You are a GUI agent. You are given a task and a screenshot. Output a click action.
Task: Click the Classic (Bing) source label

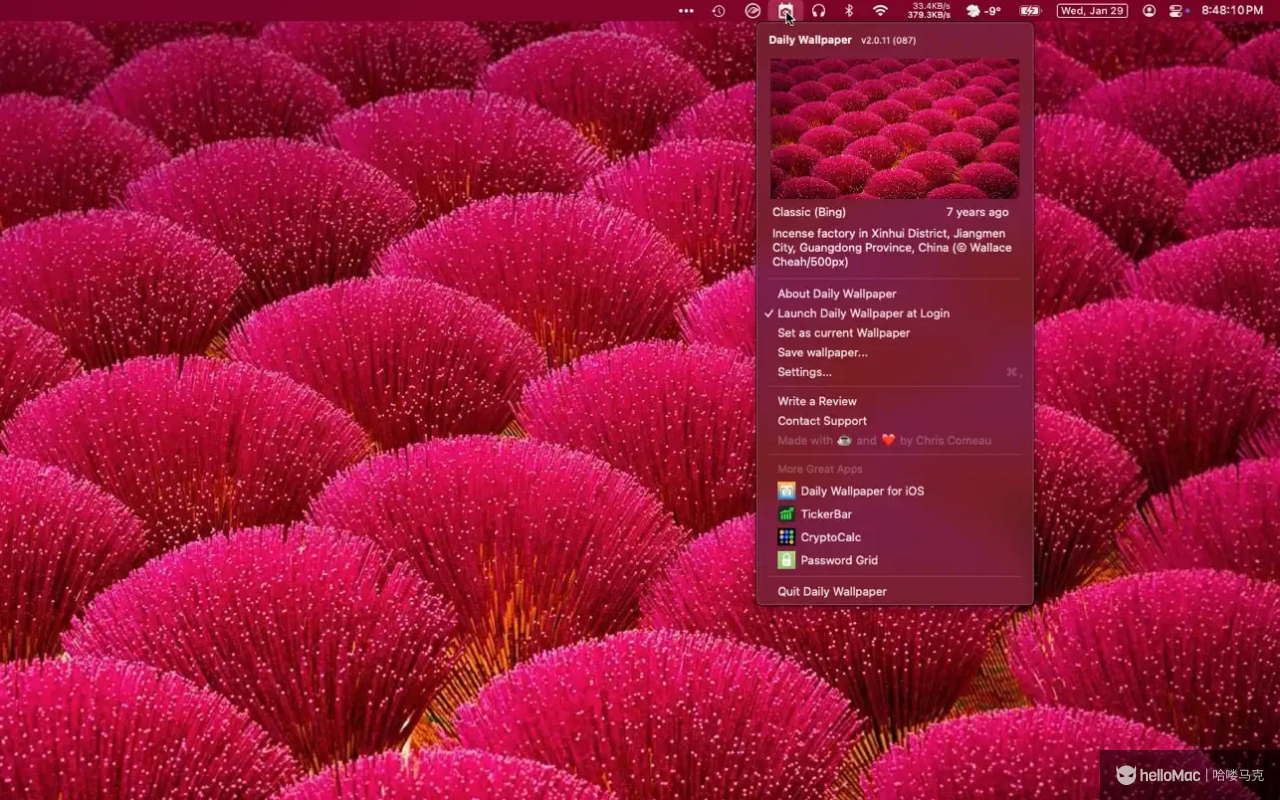click(x=809, y=212)
